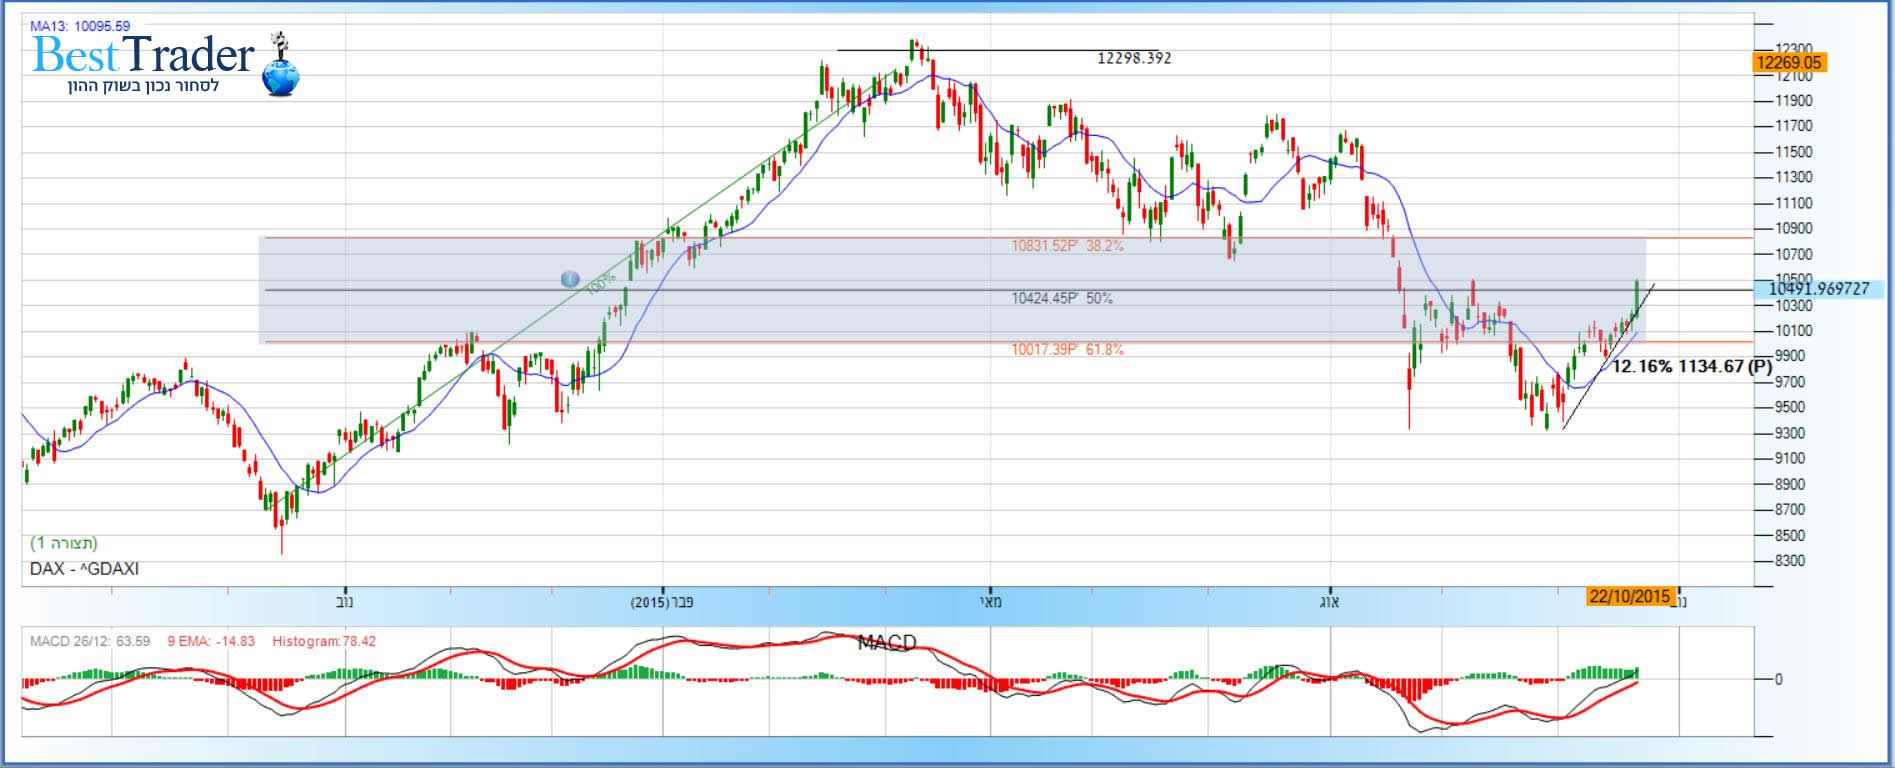Select the orange 12269.05 price tag
Image resolution: width=1895 pixels, height=768 pixels.
tap(1789, 63)
